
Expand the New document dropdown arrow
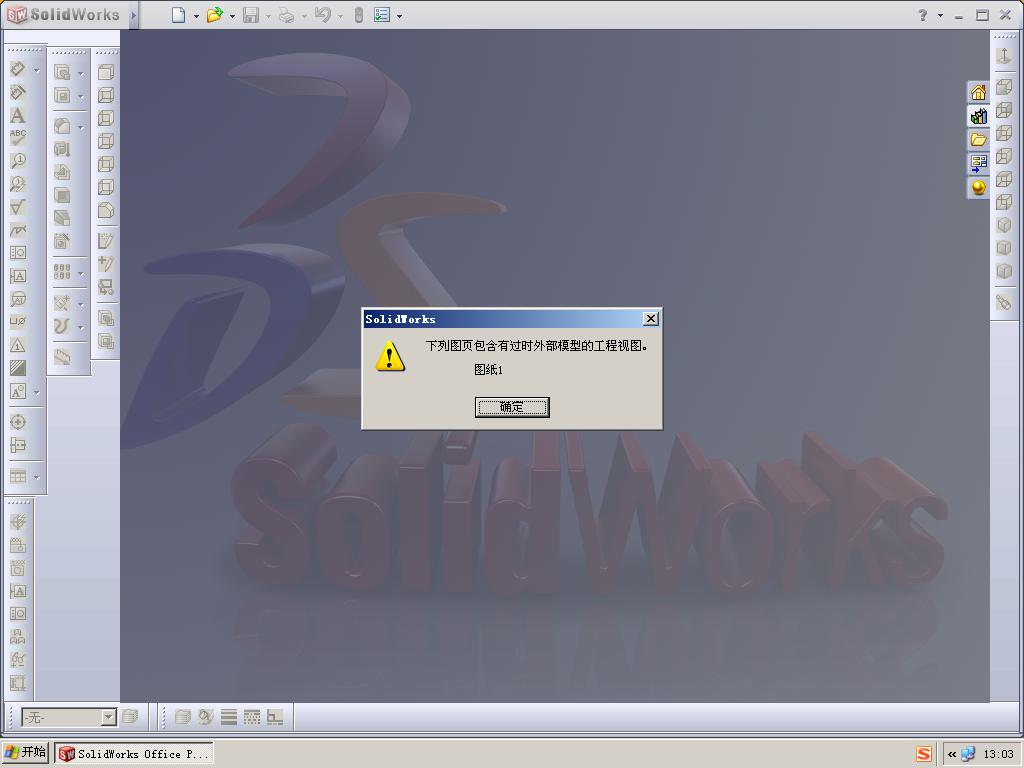point(196,16)
